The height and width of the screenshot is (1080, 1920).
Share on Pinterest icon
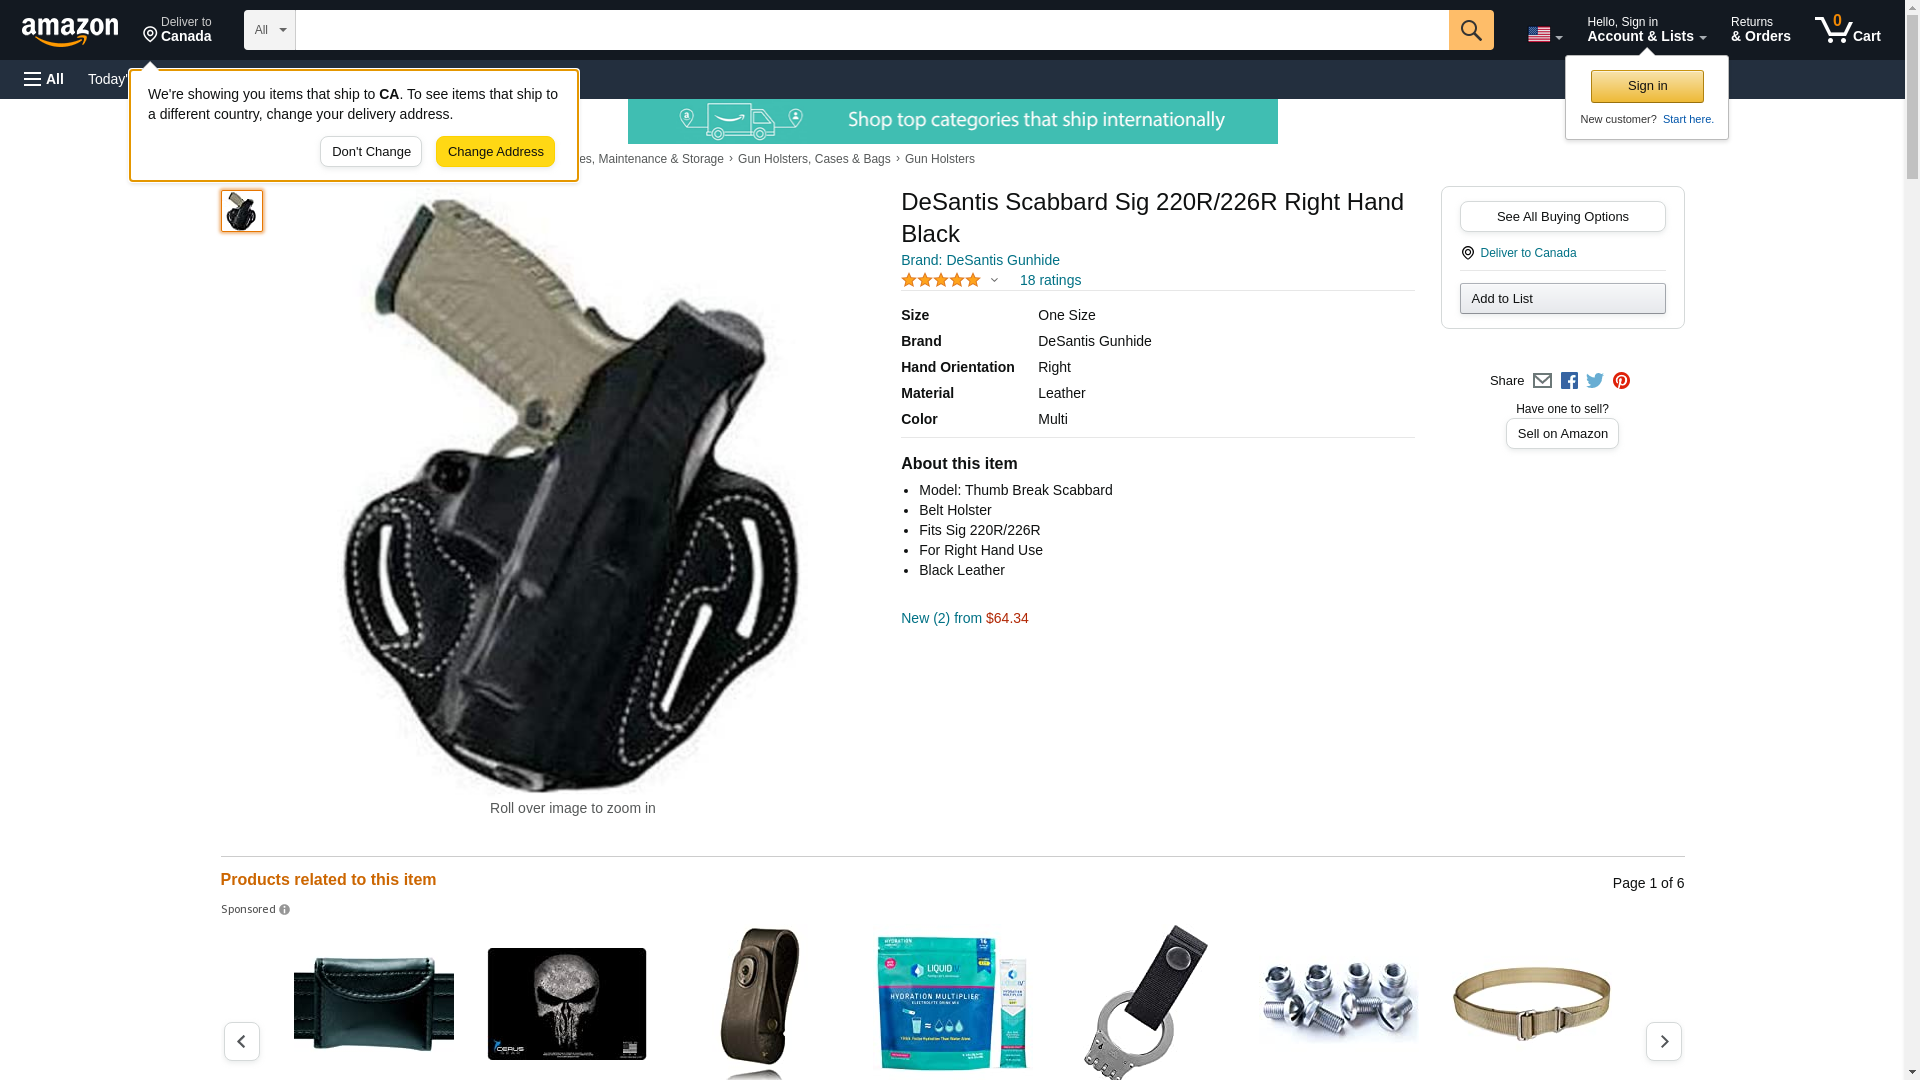click(x=1621, y=381)
